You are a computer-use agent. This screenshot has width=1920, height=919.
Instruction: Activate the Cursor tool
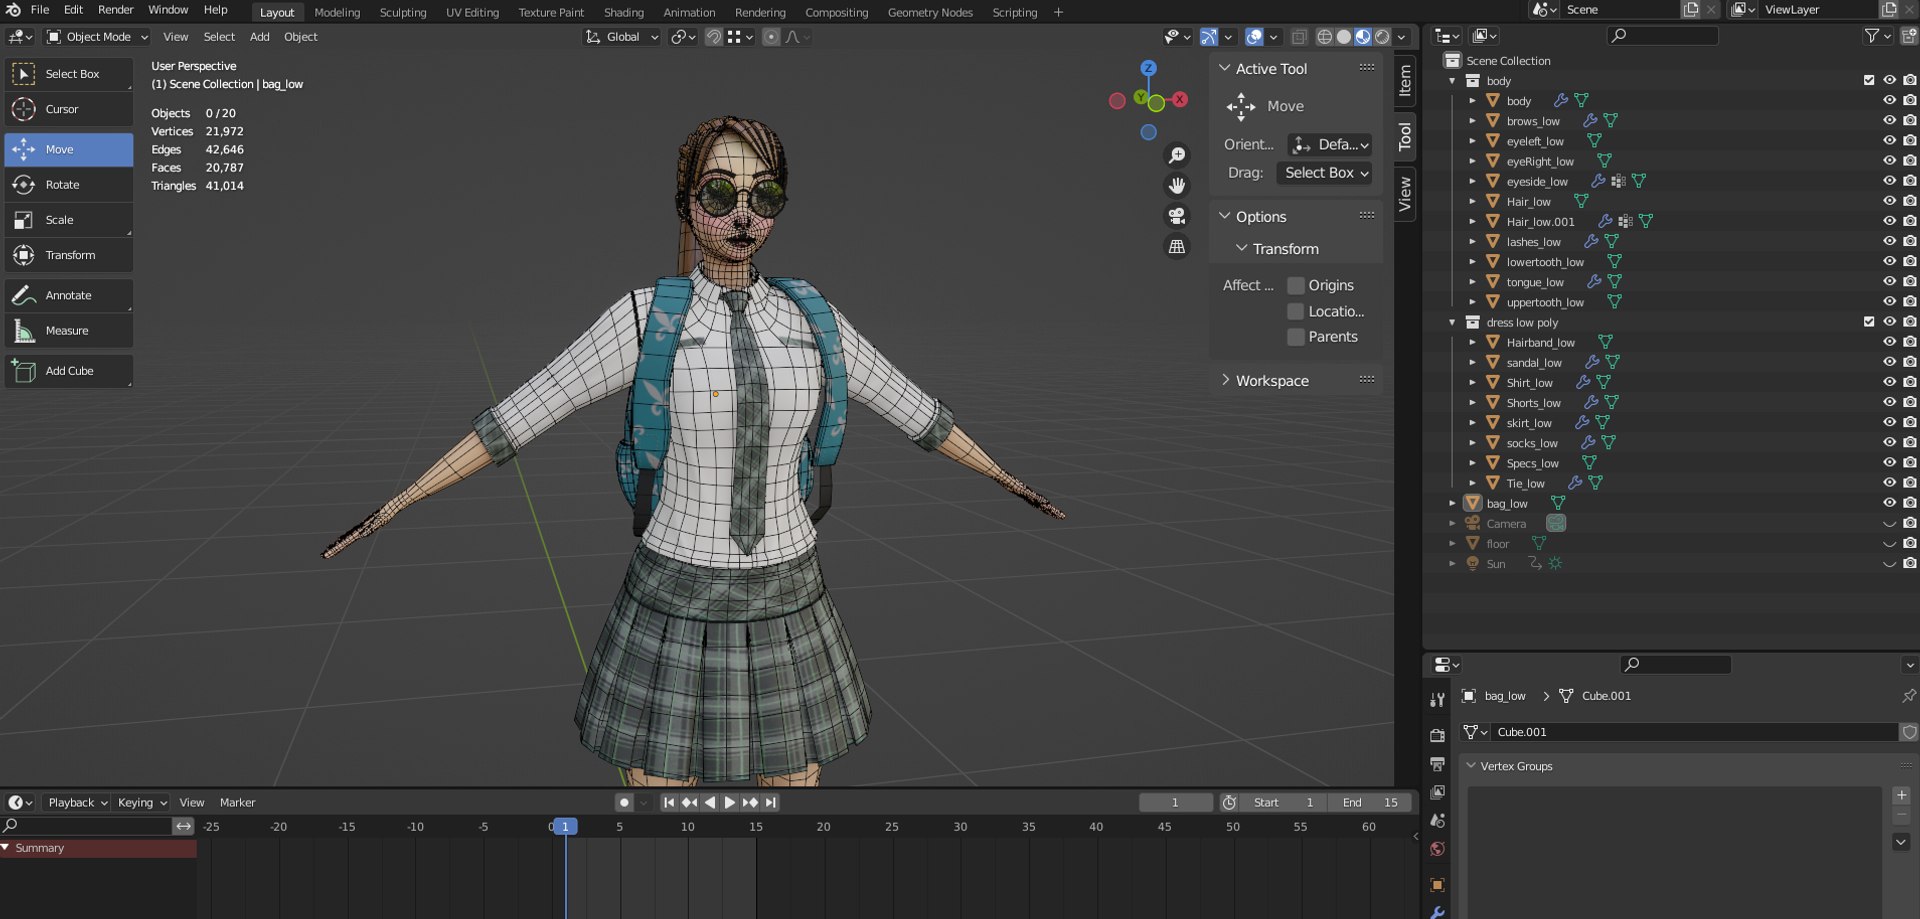68,109
